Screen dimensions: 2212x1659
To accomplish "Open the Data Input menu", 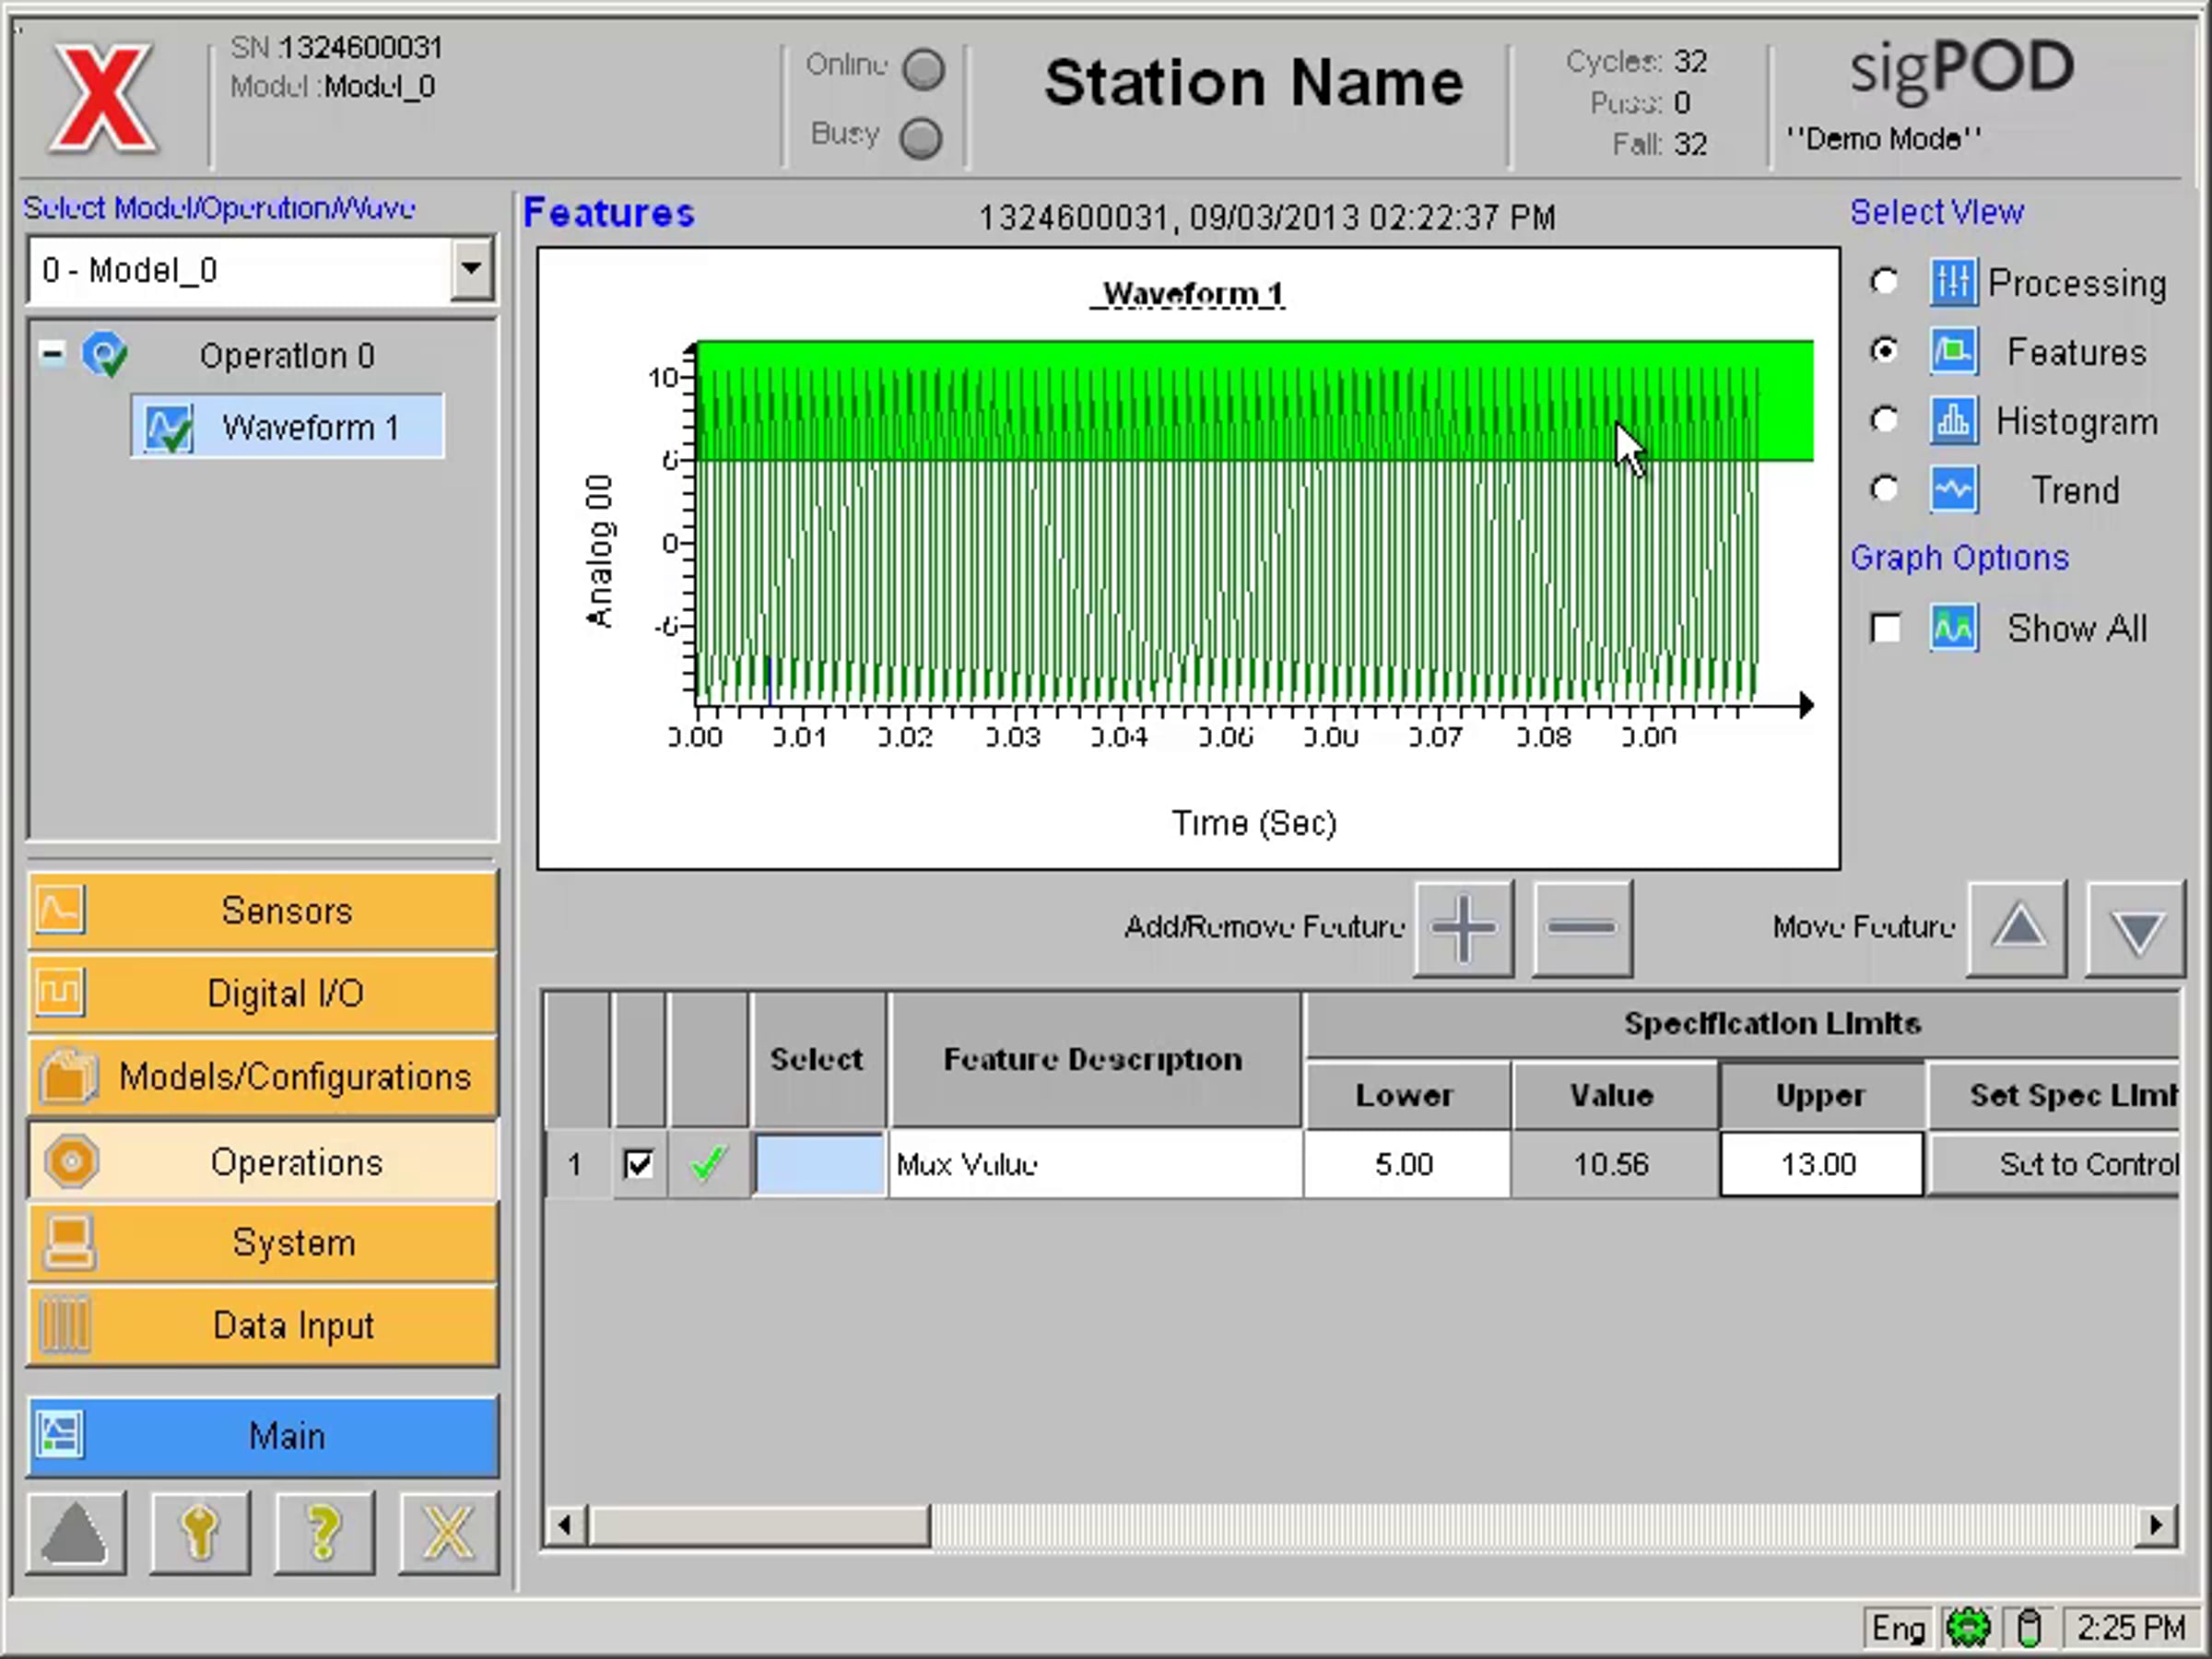I will (263, 1326).
